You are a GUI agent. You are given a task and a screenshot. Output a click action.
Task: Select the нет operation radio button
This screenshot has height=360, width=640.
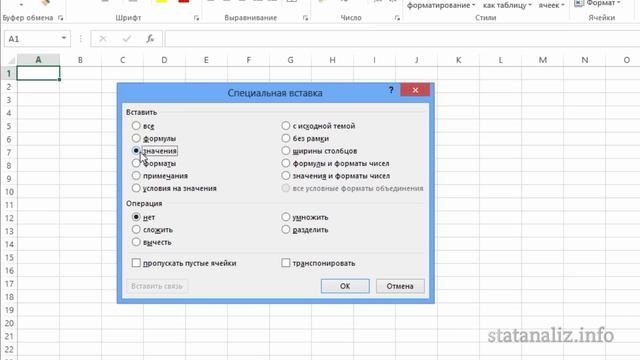click(136, 217)
